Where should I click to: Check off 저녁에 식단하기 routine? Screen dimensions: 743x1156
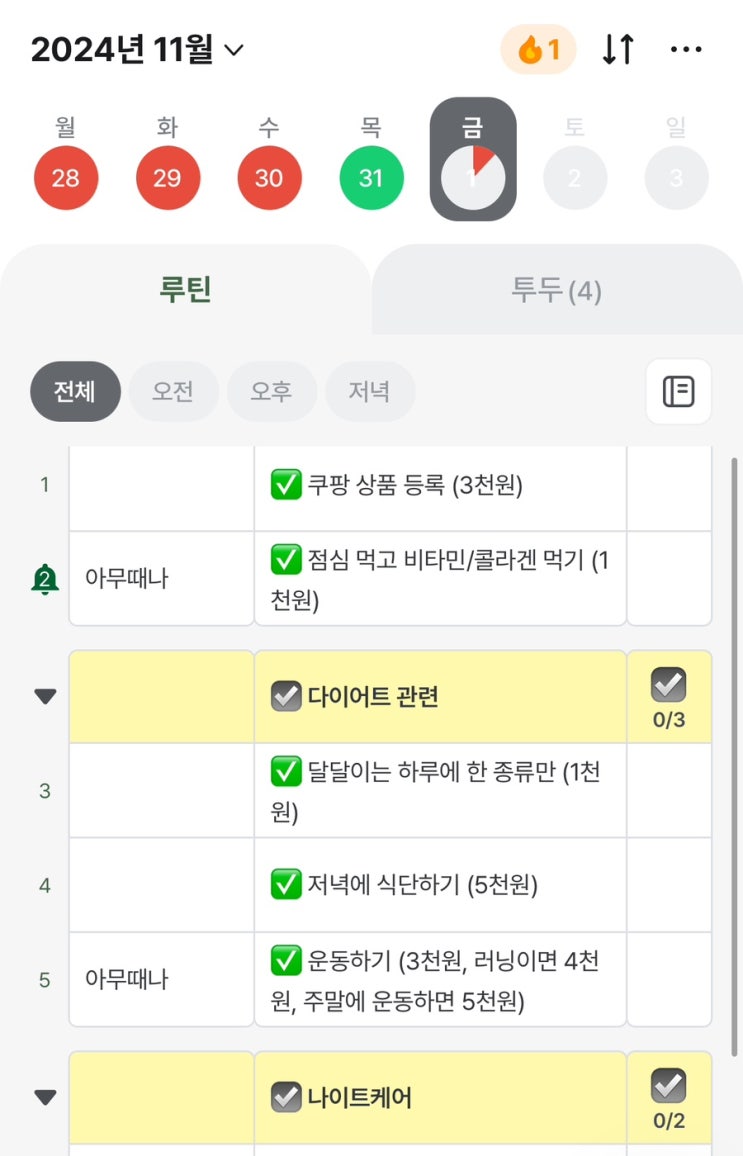[x=287, y=886]
